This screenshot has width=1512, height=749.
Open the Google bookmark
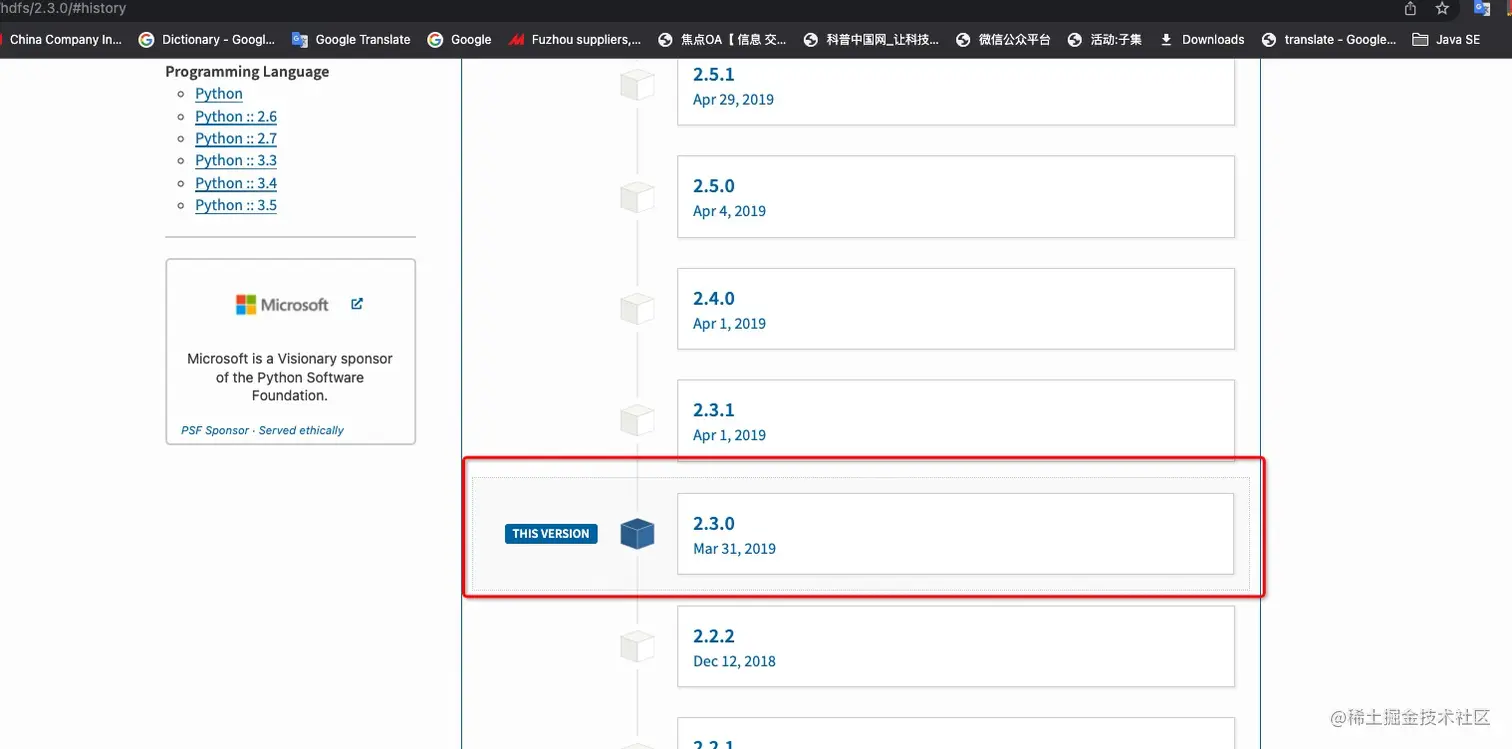point(459,40)
